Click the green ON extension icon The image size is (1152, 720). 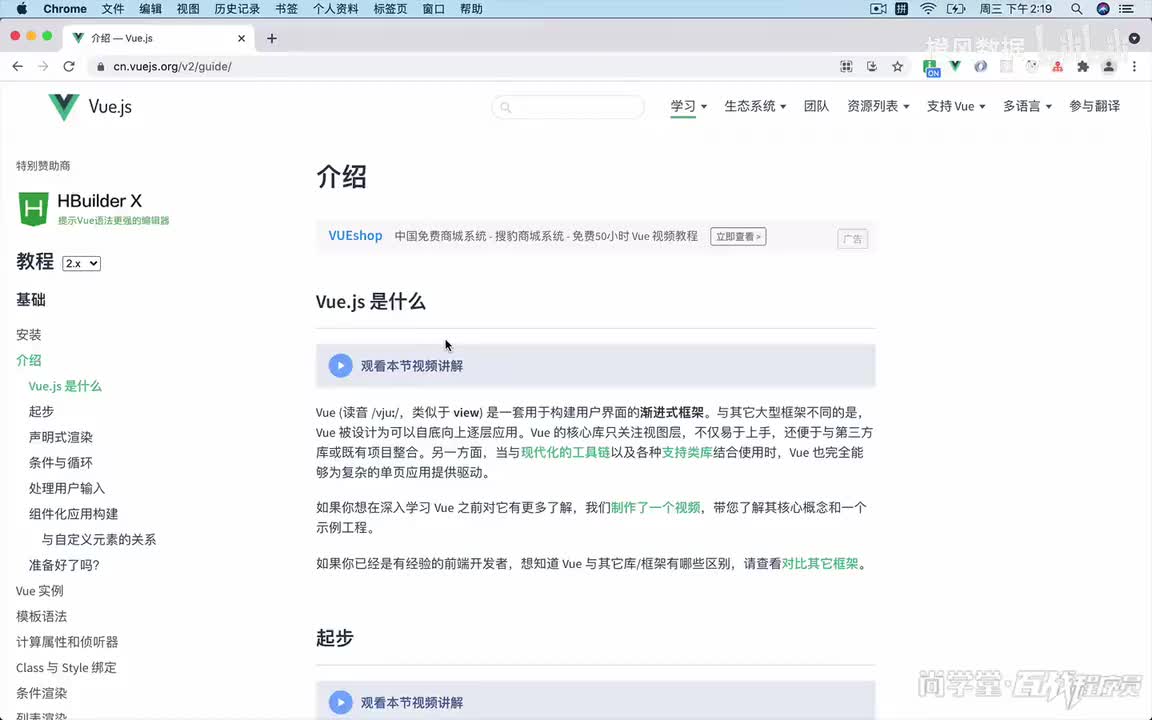[x=931, y=68]
